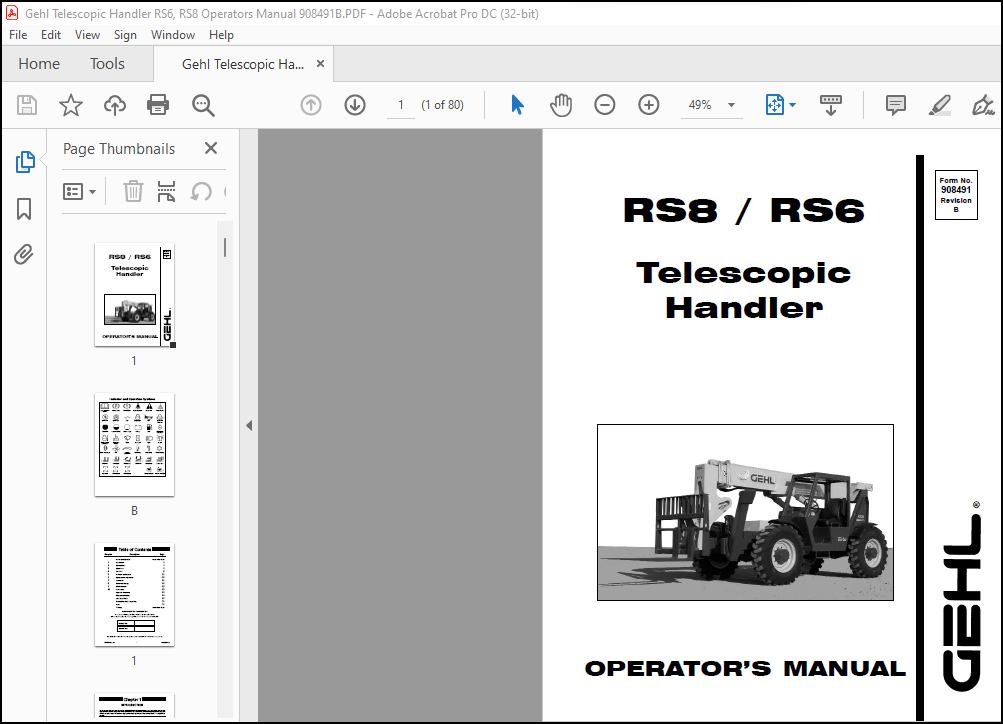The height and width of the screenshot is (724, 1003).
Task: Close the Gehl Telescopic document tab
Action: [x=320, y=64]
